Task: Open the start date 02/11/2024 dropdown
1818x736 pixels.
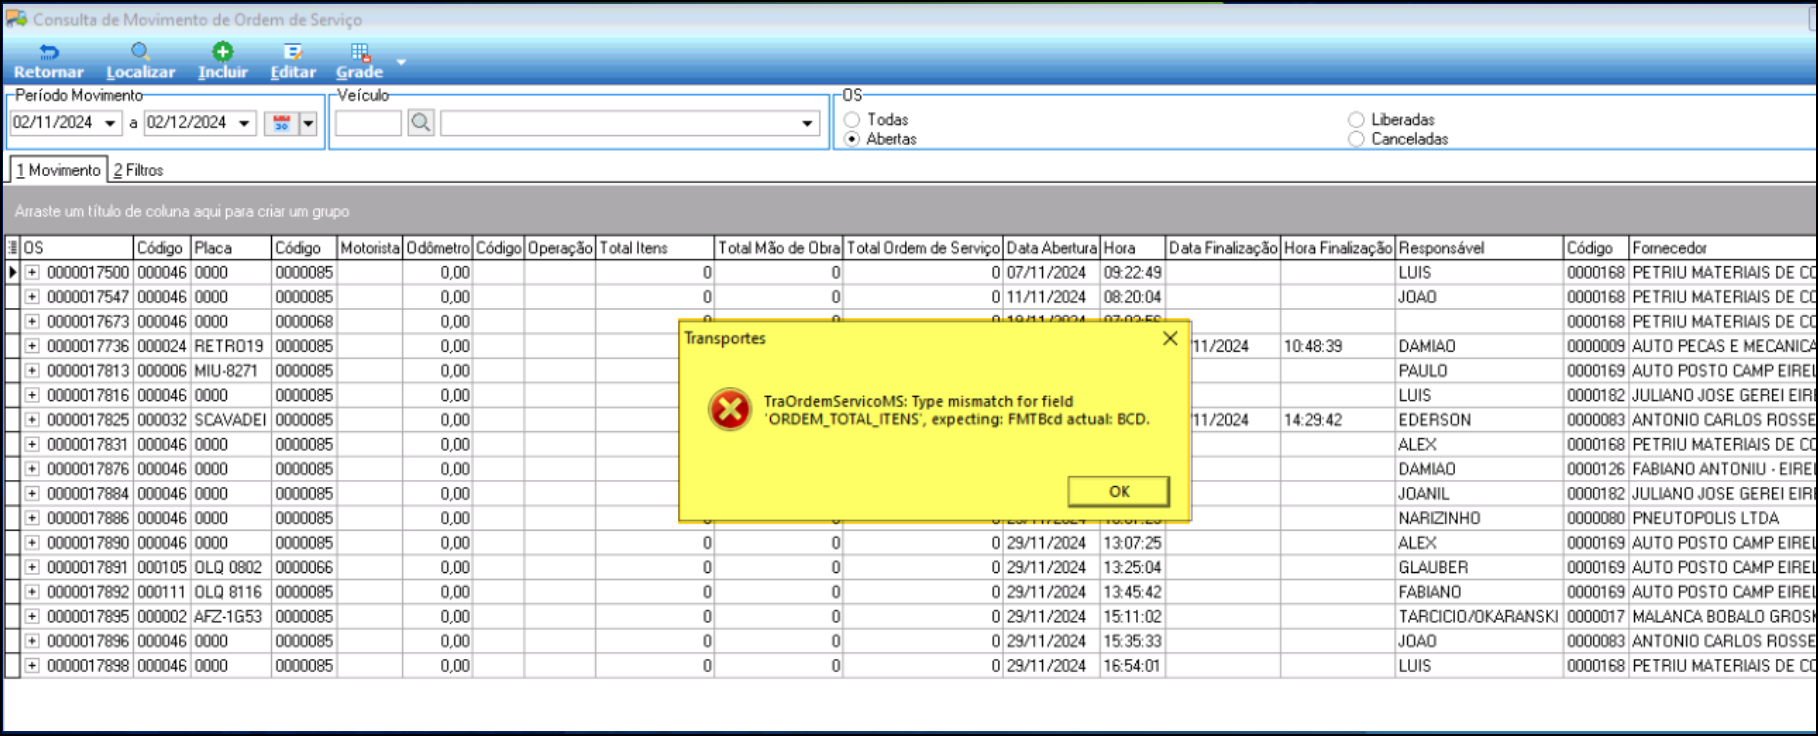Action: (x=110, y=123)
